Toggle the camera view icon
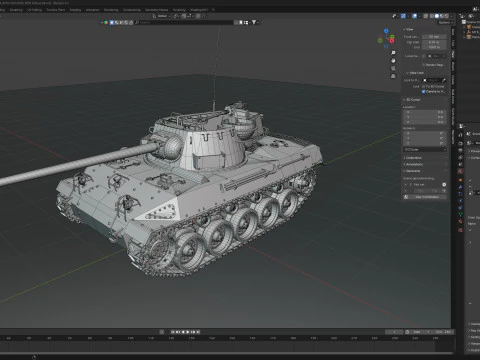Viewport: 480px width, 360px height. tap(393, 68)
